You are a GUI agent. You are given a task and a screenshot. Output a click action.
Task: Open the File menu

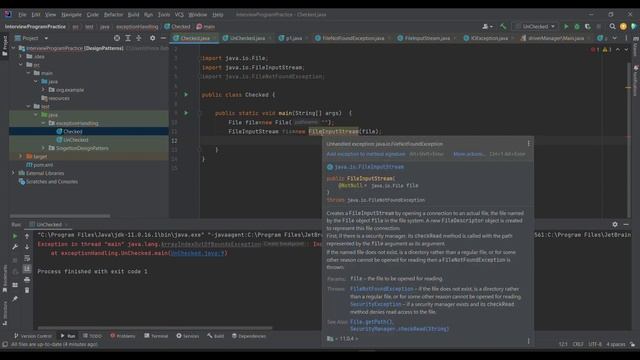tap(22, 14)
